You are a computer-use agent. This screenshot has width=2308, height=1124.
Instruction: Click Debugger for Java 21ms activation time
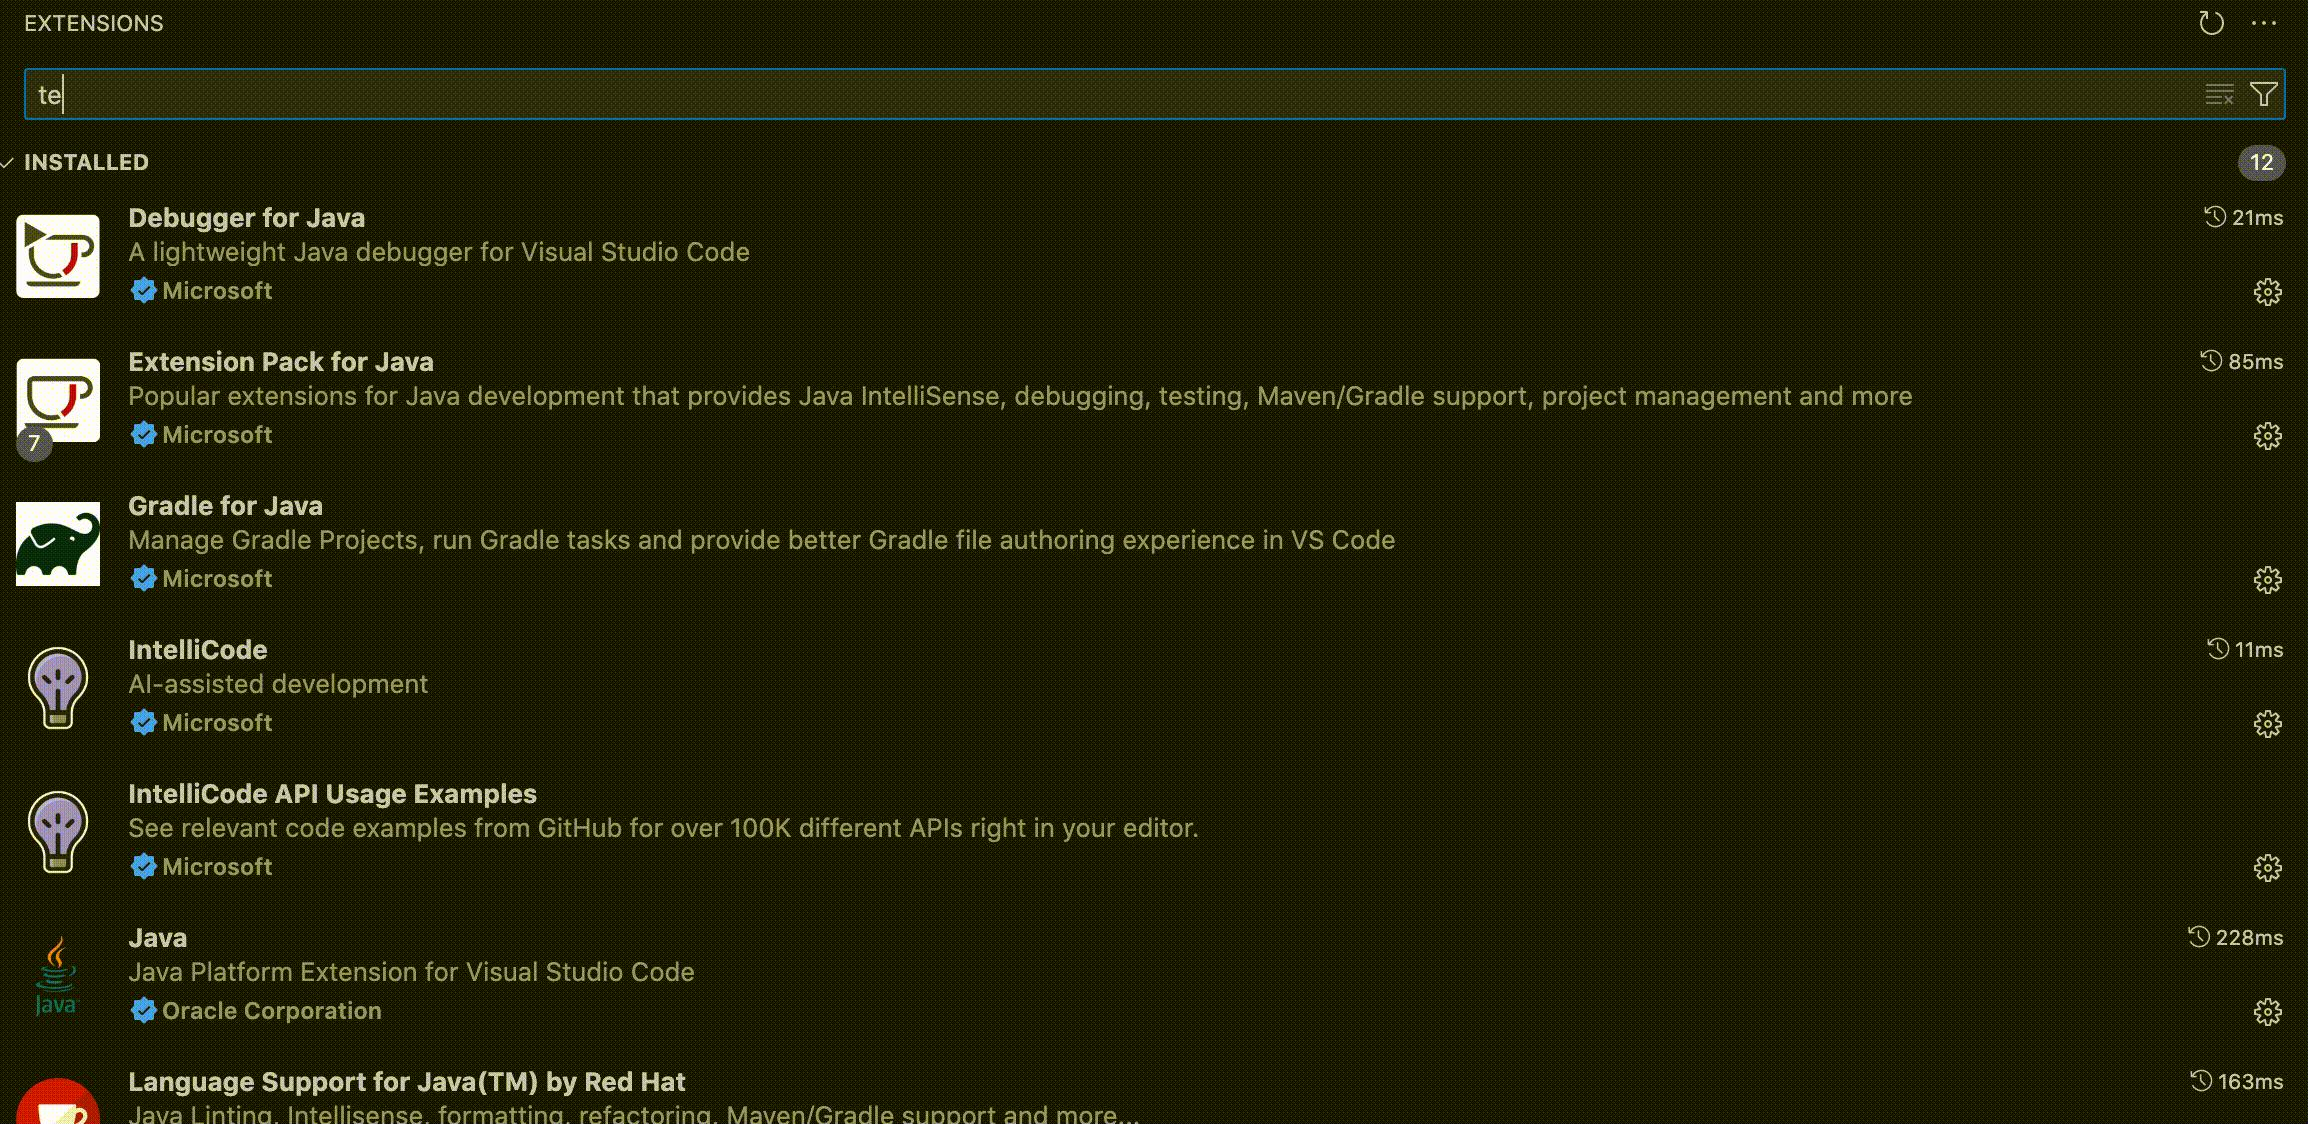coord(2243,217)
